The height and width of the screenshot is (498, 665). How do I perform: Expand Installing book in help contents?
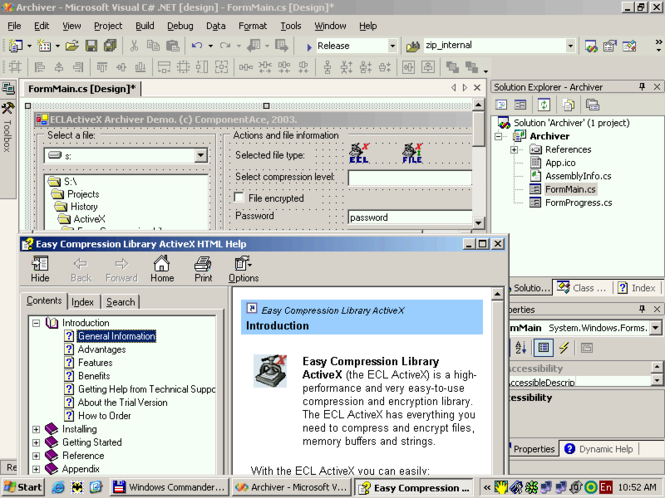coord(36,429)
